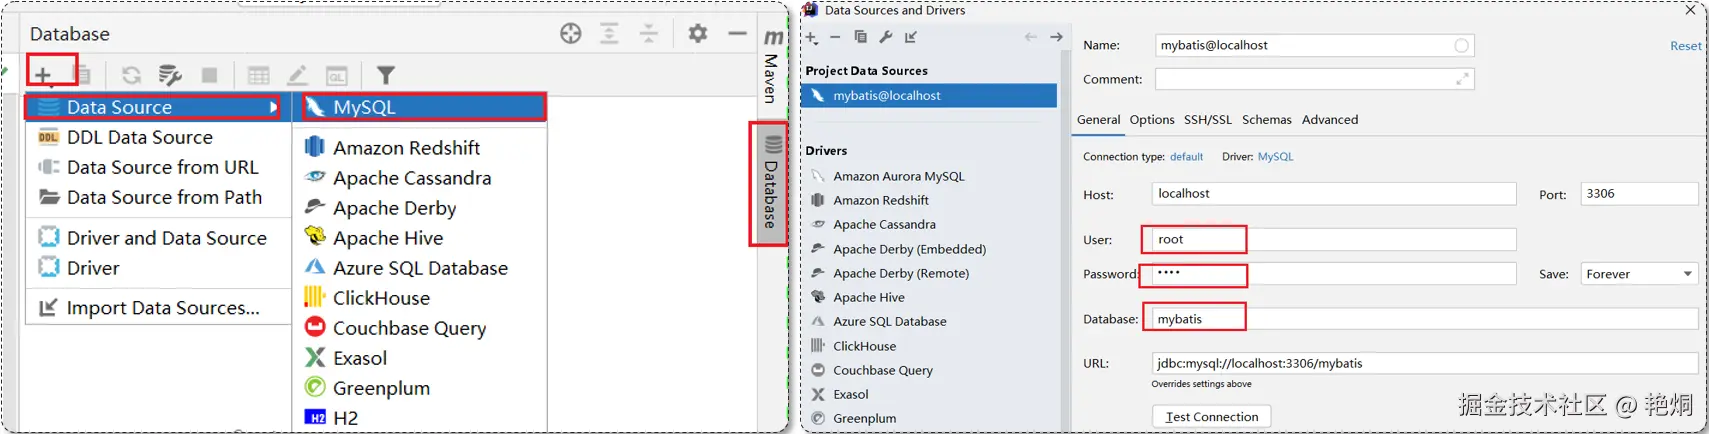
Task: Click the Duplicate icon in Database toolbar
Action: (84, 75)
